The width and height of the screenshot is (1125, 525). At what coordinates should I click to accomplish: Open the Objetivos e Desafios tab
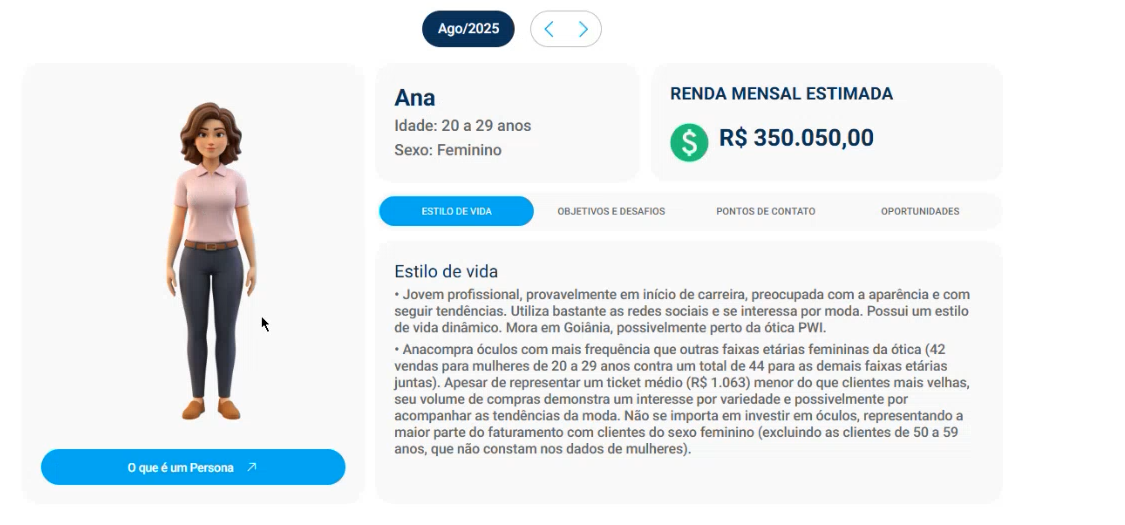click(x=611, y=211)
